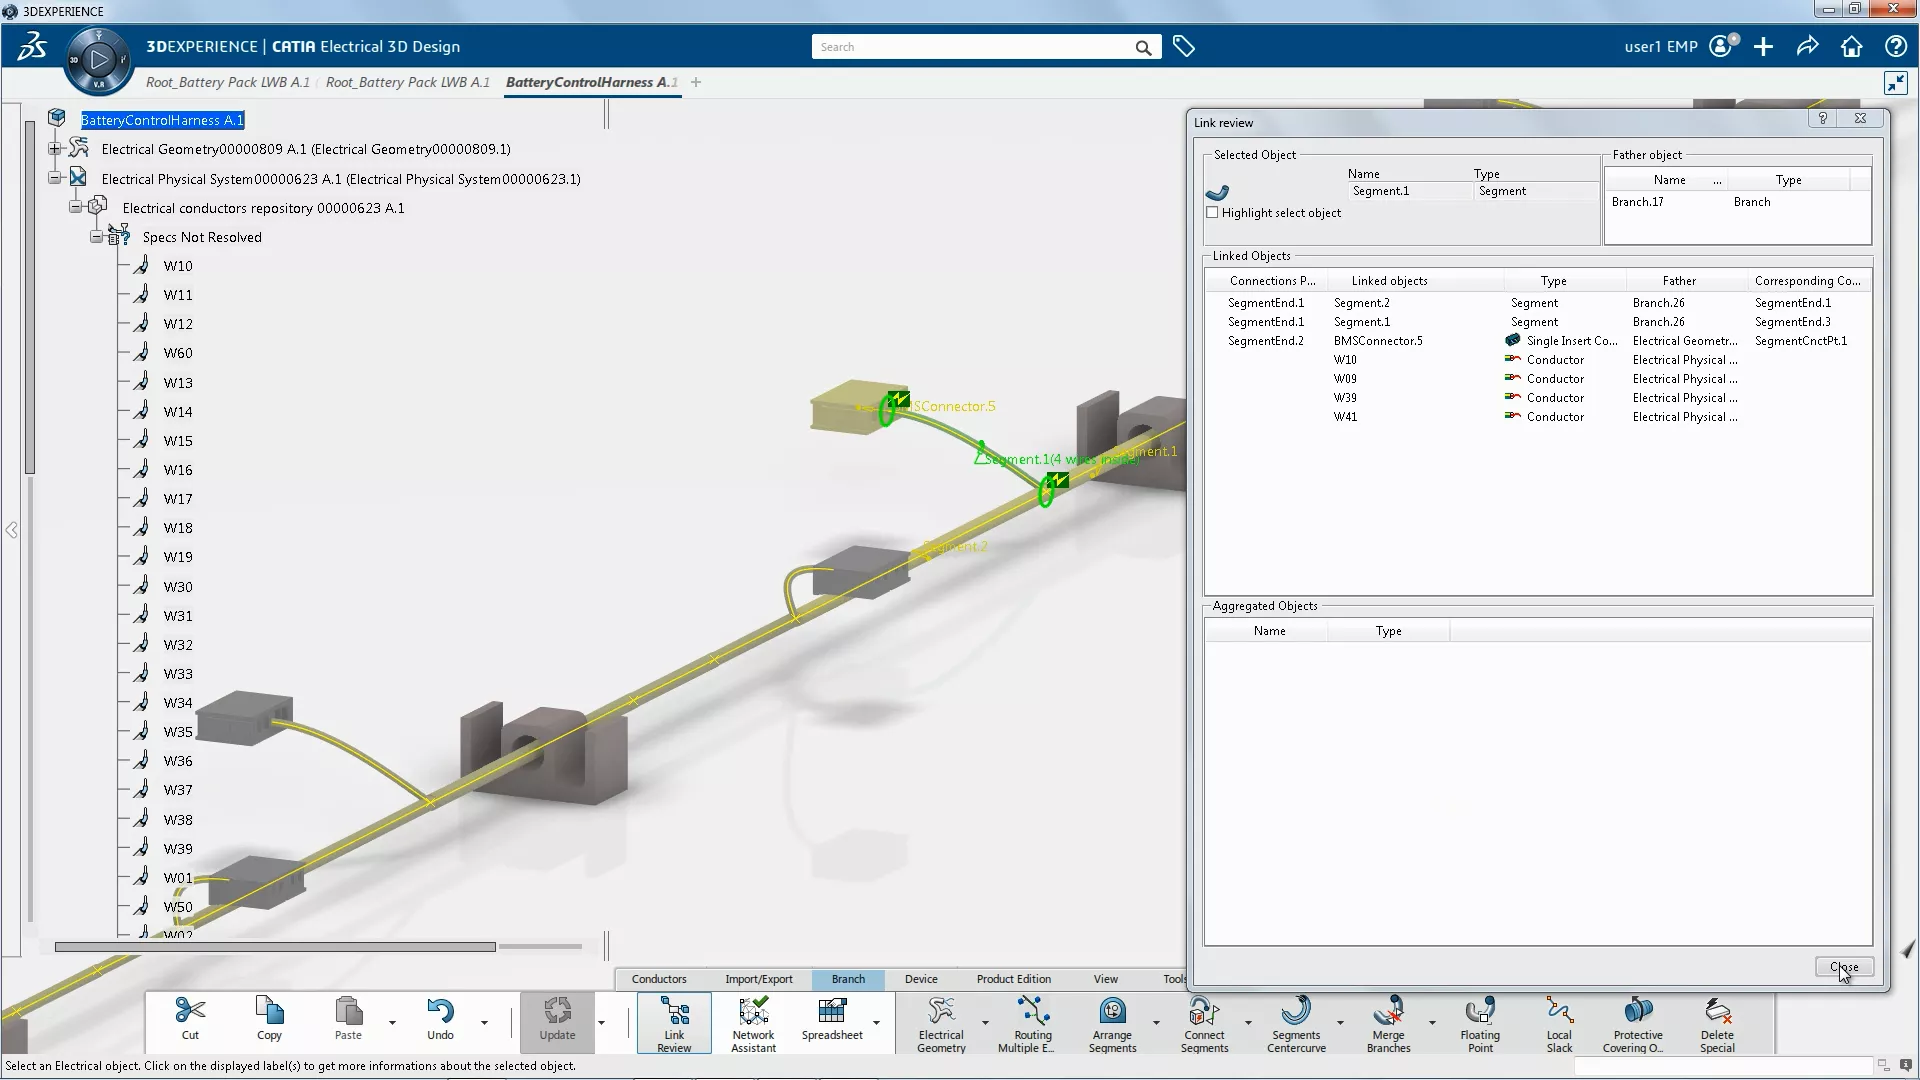The width and height of the screenshot is (1920, 1080).
Task: Launch Electrical Geometry command
Action: pos(941,1023)
